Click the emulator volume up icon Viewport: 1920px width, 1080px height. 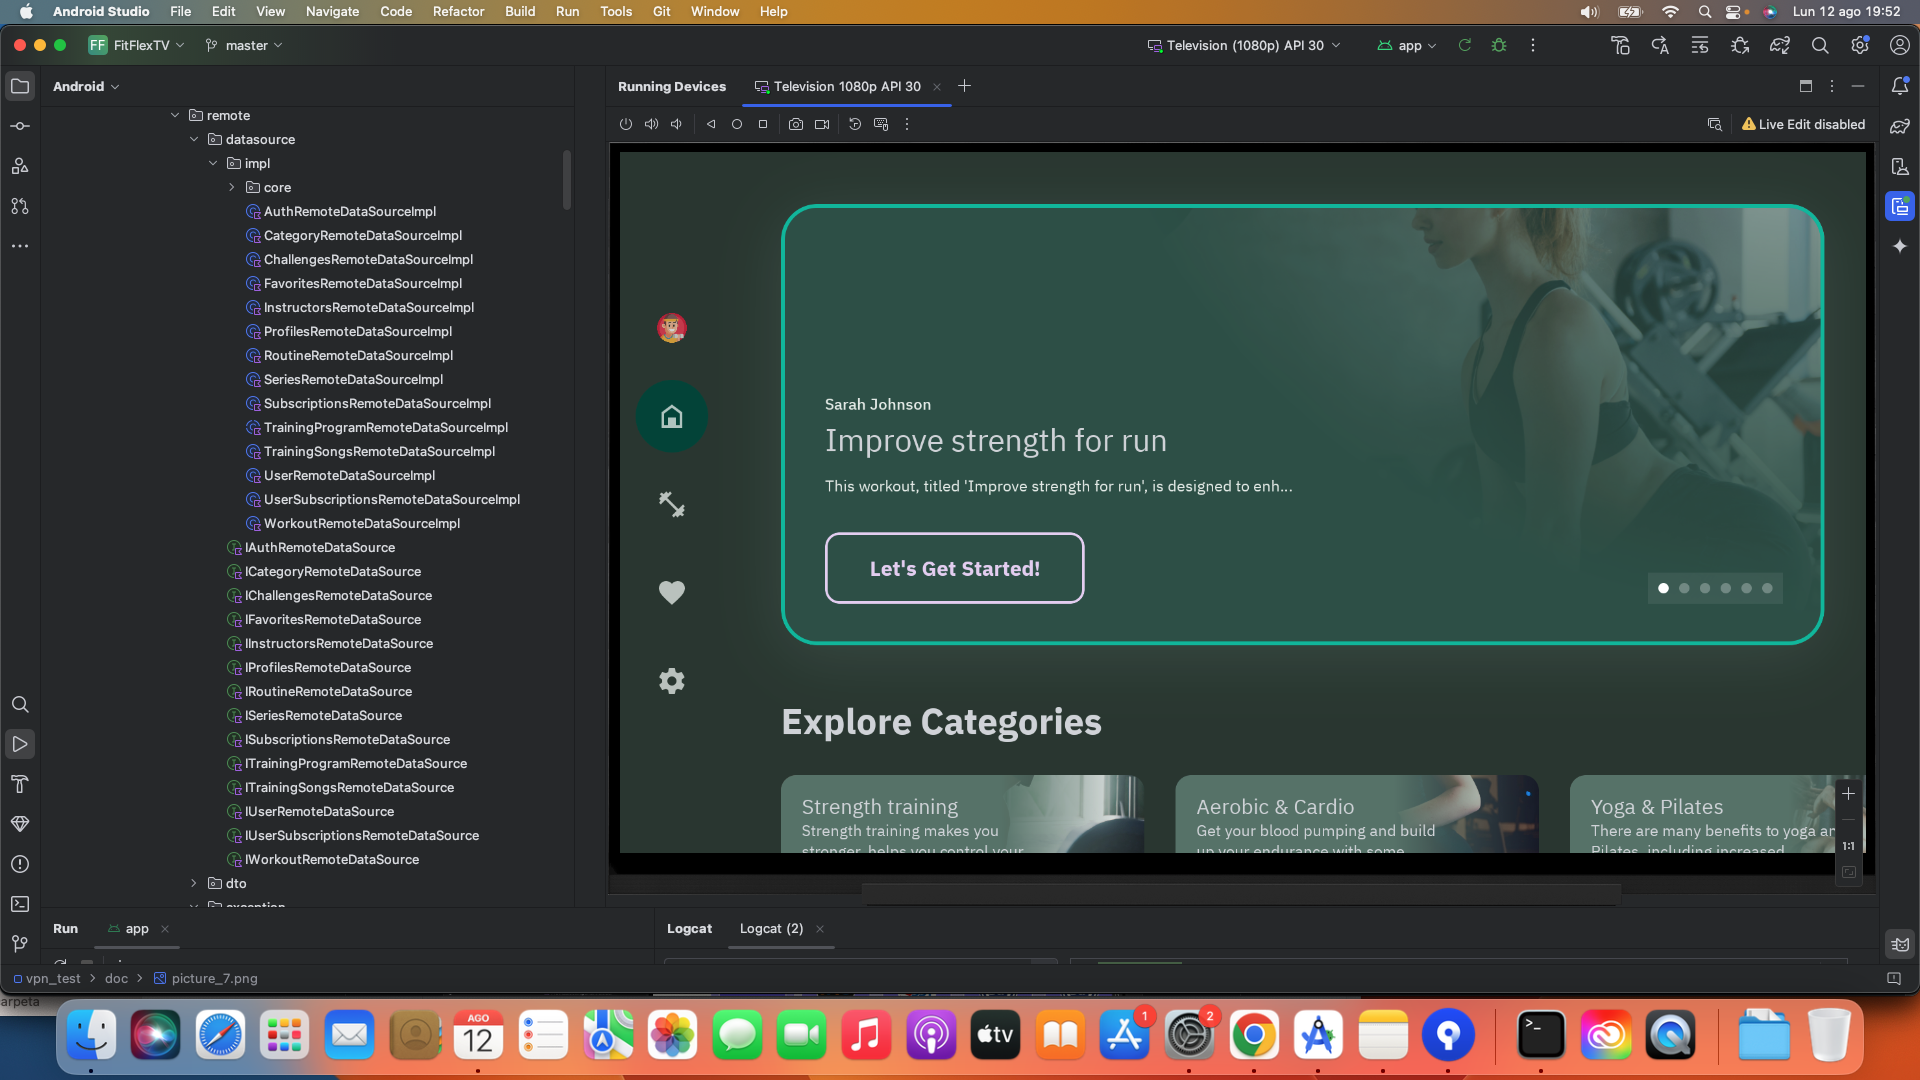[651, 125]
